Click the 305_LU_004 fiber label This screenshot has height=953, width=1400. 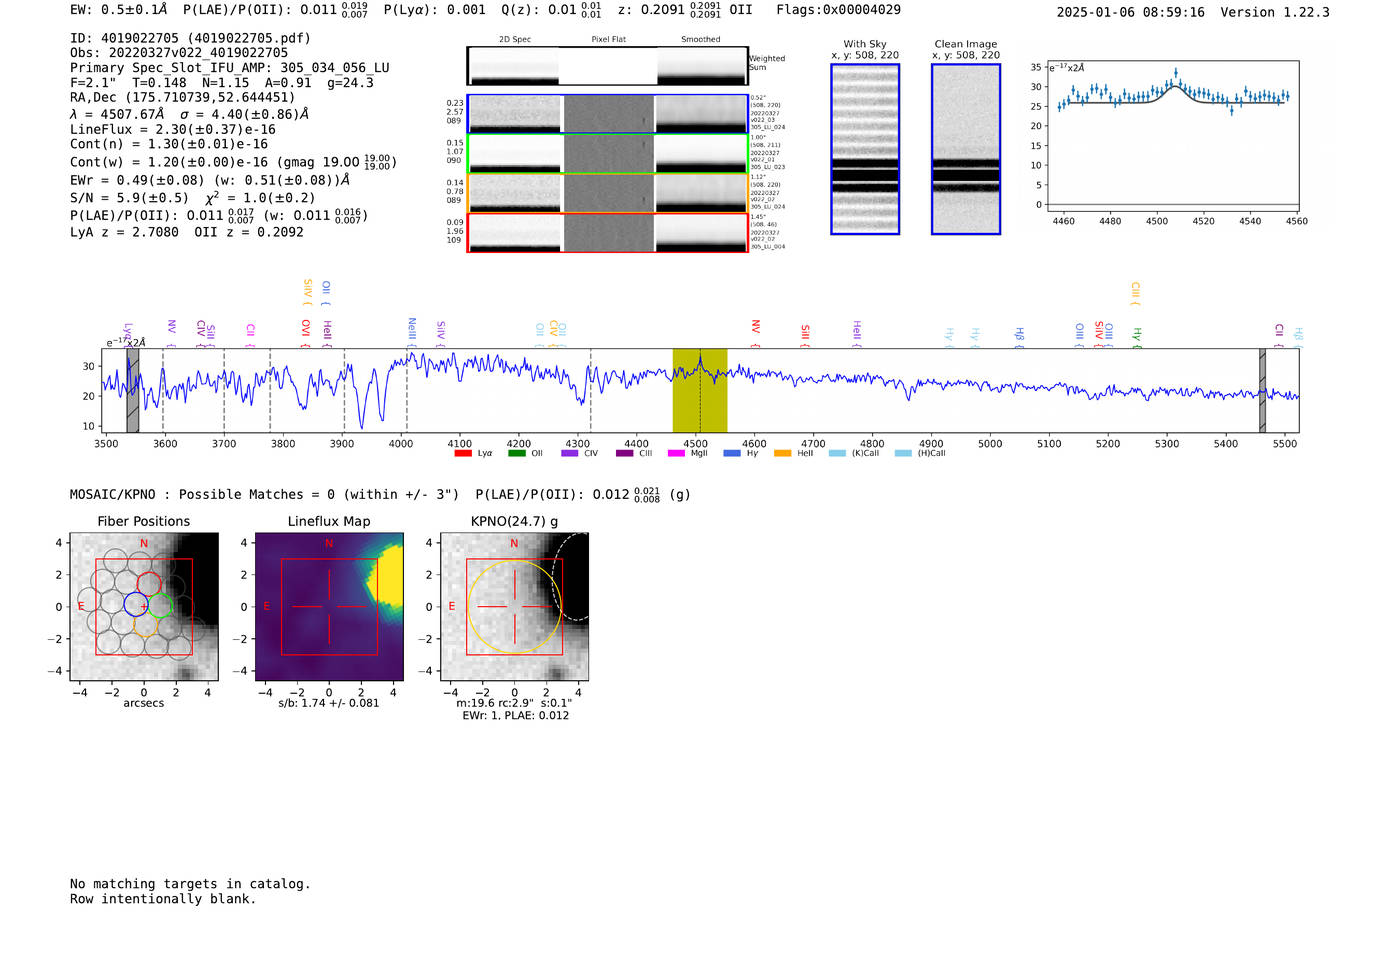[768, 246]
